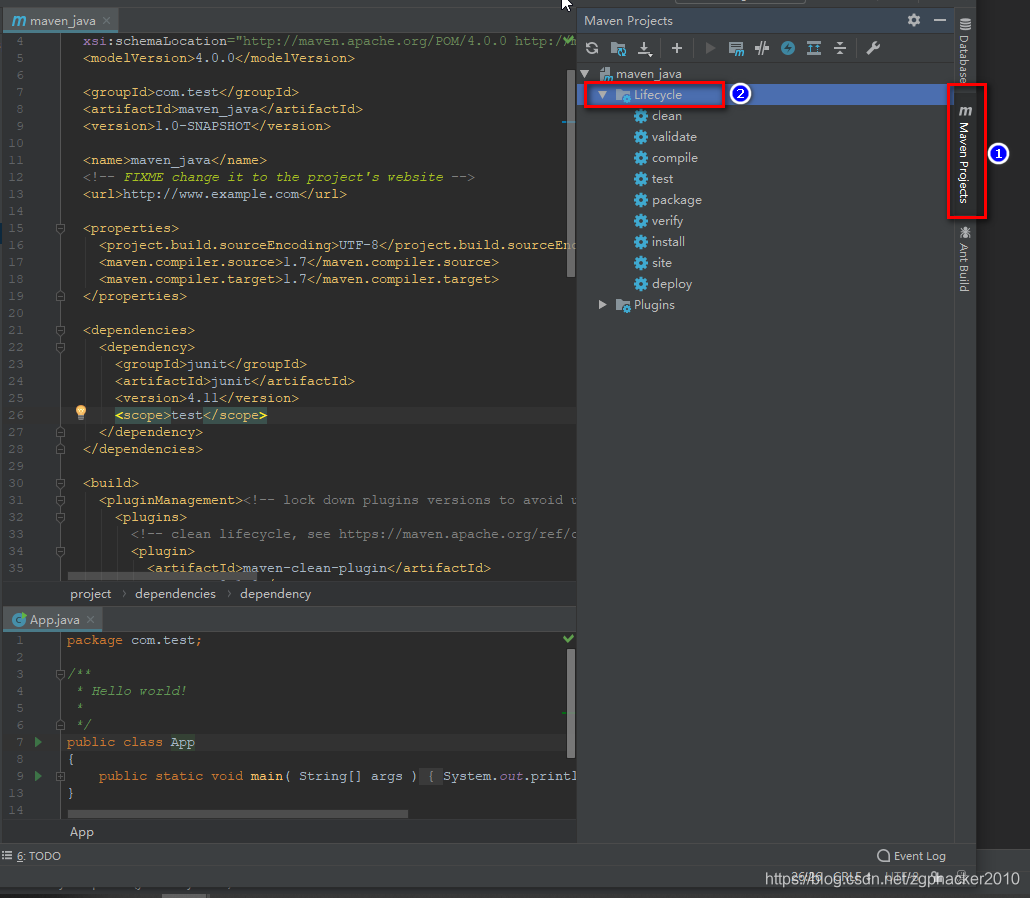
Task: Click dependency breadcrumb
Action: pos(275,594)
